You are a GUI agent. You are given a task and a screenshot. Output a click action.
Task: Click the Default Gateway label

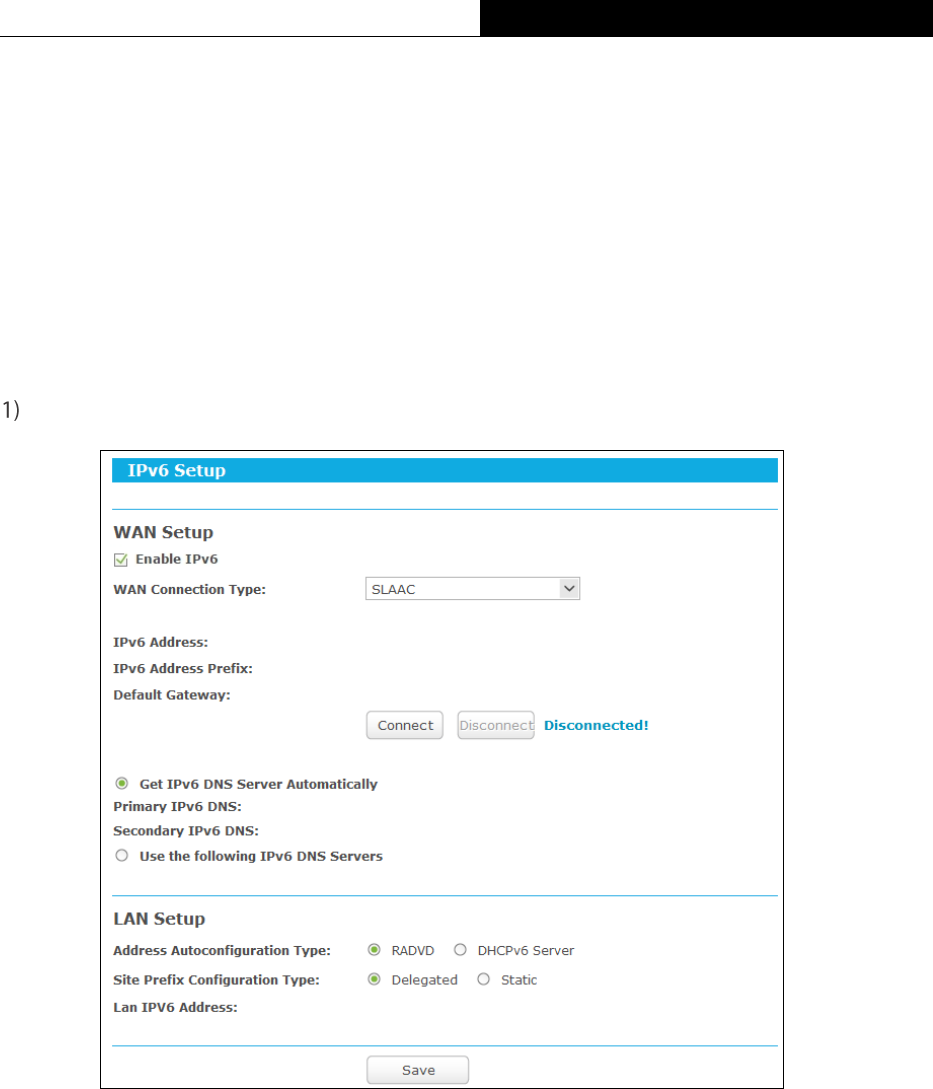tap(172, 695)
